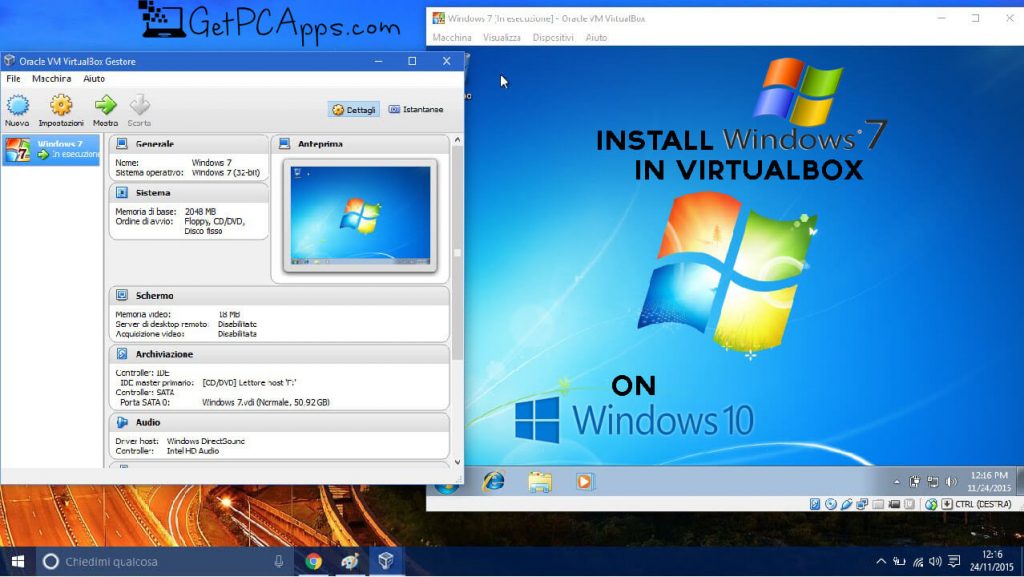Viewport: 1024px width, 577px height.
Task: Expand hidden icons chevron in system tray
Action: click(882, 561)
